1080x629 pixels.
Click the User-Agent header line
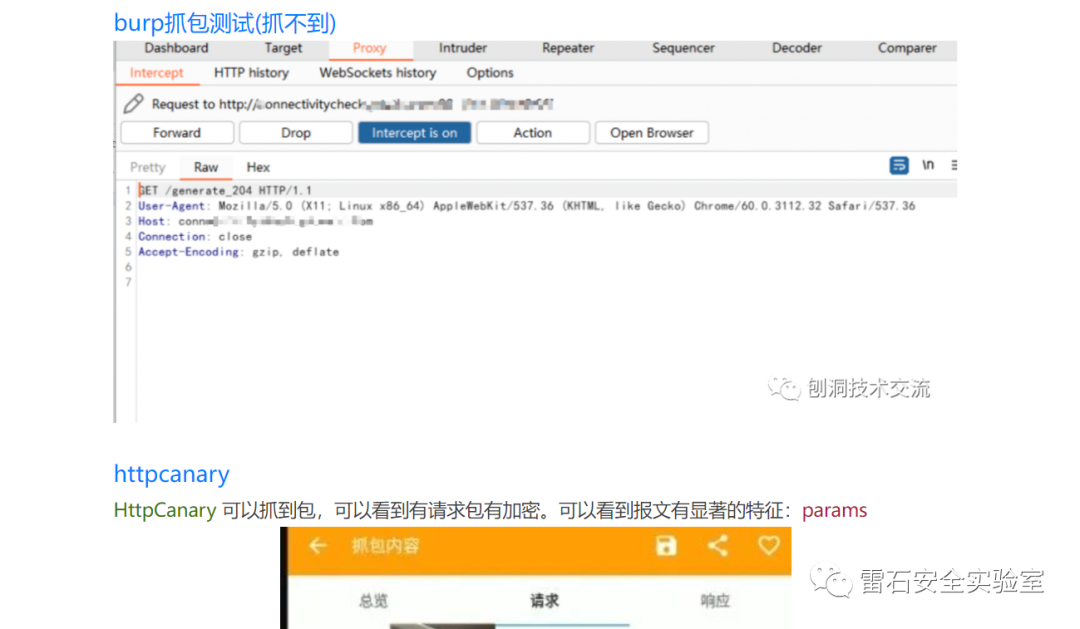[x=527, y=206]
